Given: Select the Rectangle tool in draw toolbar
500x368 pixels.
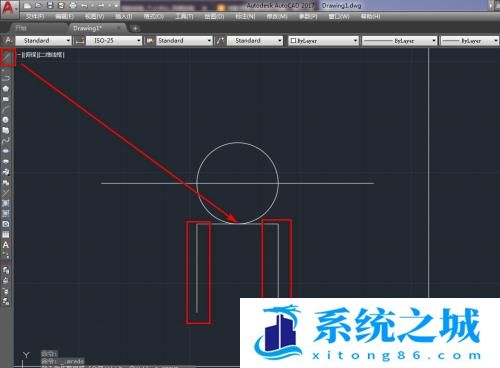Looking at the screenshot, I should click(6, 99).
